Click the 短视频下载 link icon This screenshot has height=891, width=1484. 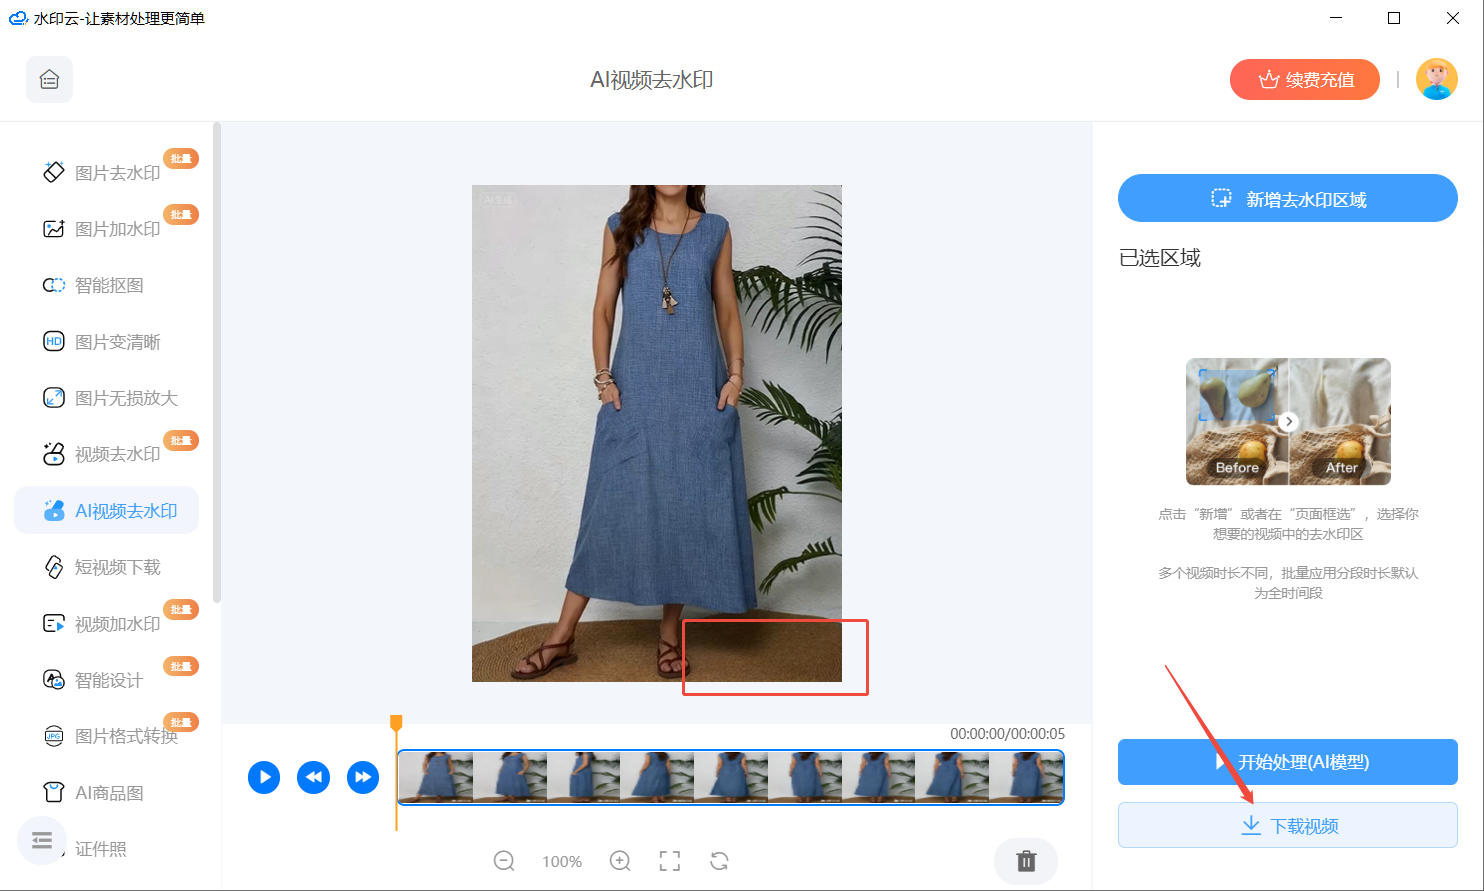54,567
